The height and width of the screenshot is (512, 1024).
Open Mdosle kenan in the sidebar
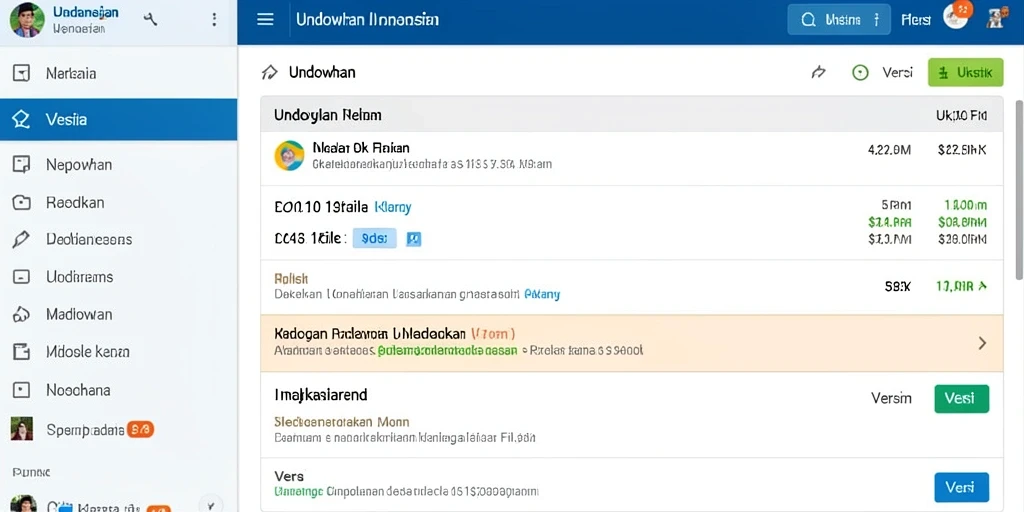pos(118,352)
